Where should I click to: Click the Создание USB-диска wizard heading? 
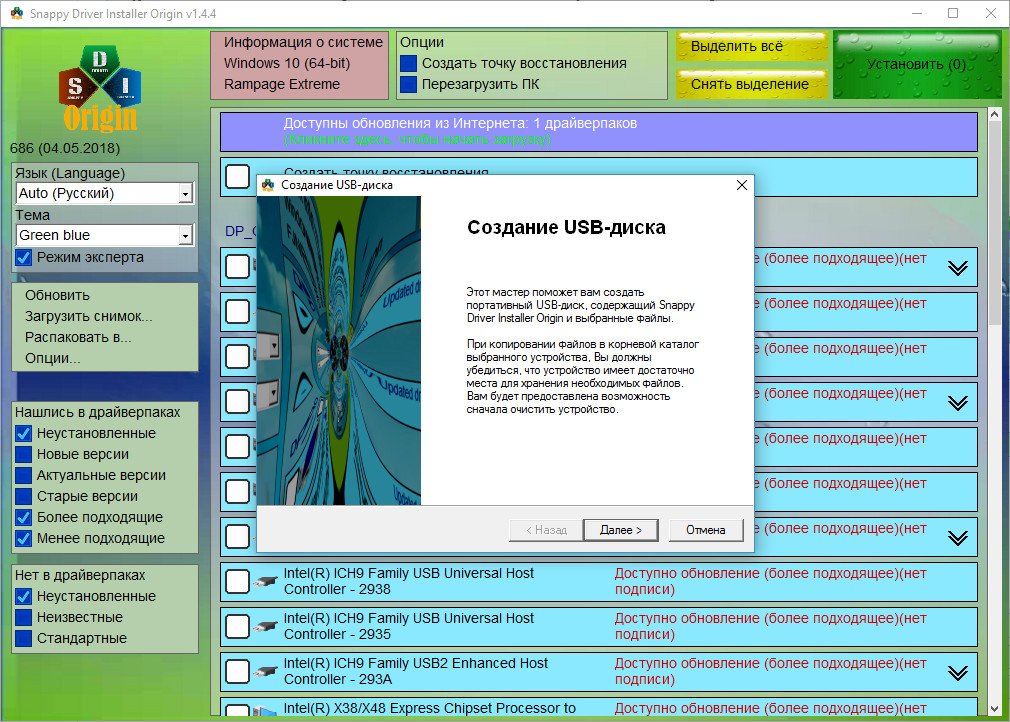click(x=566, y=227)
